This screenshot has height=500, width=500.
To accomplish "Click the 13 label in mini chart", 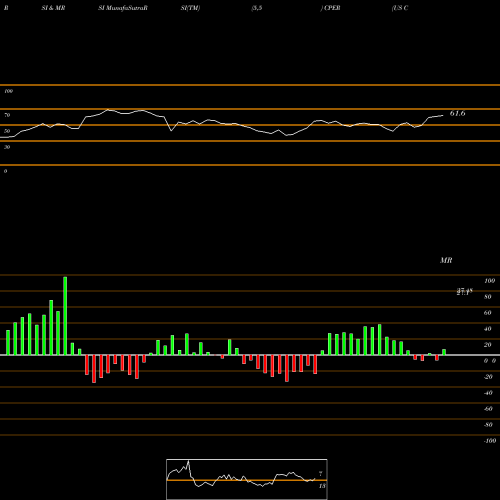I will [322, 486].
